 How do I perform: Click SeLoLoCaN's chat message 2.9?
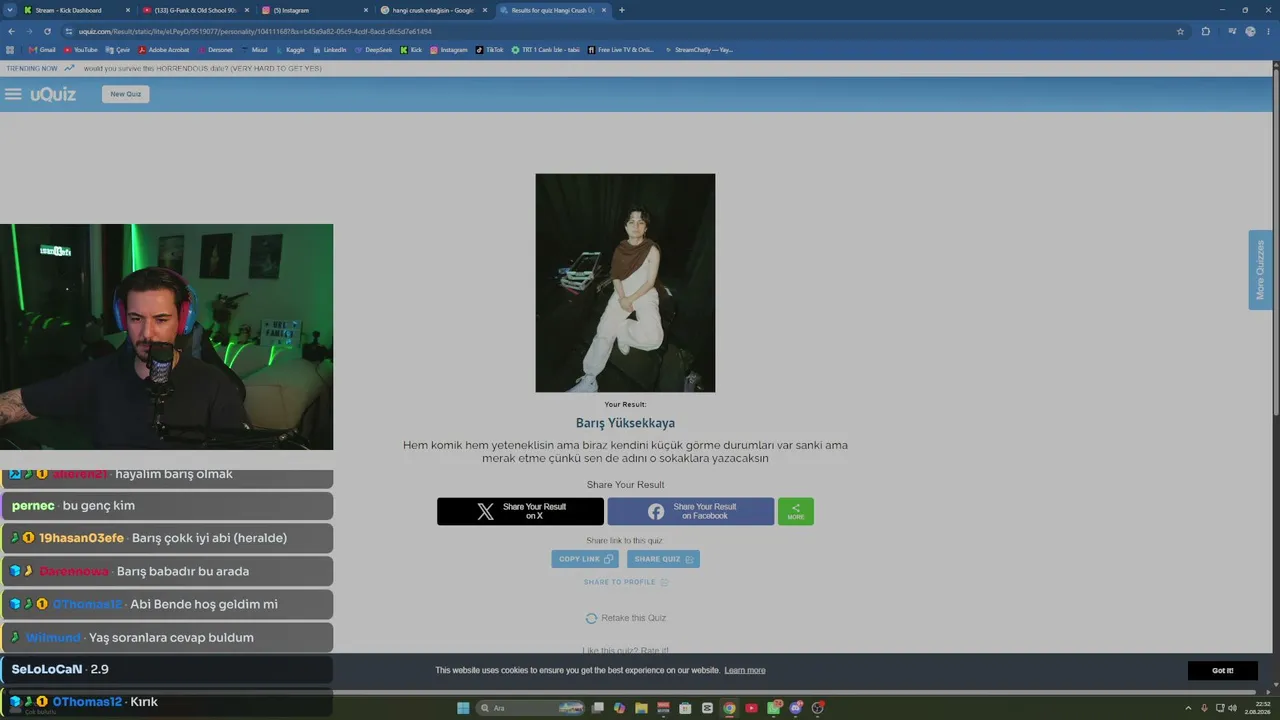click(167, 670)
